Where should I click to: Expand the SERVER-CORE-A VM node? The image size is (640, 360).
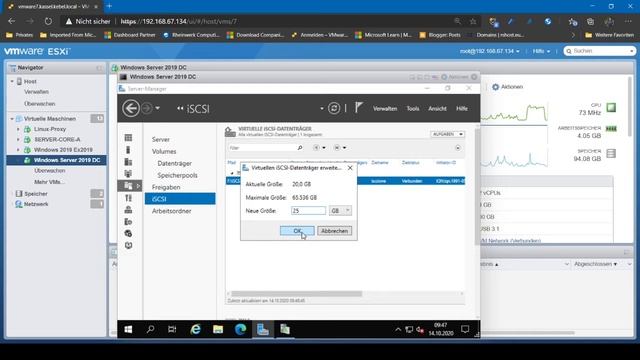click(18, 140)
